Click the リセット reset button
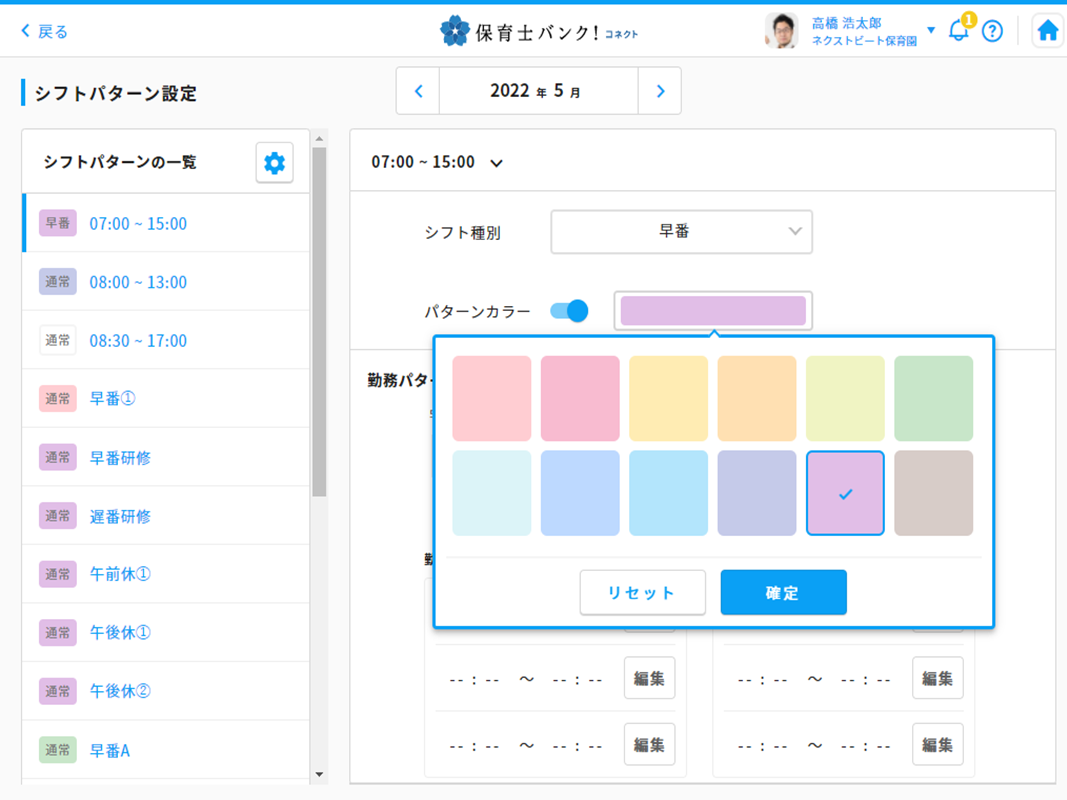 [x=642, y=593]
